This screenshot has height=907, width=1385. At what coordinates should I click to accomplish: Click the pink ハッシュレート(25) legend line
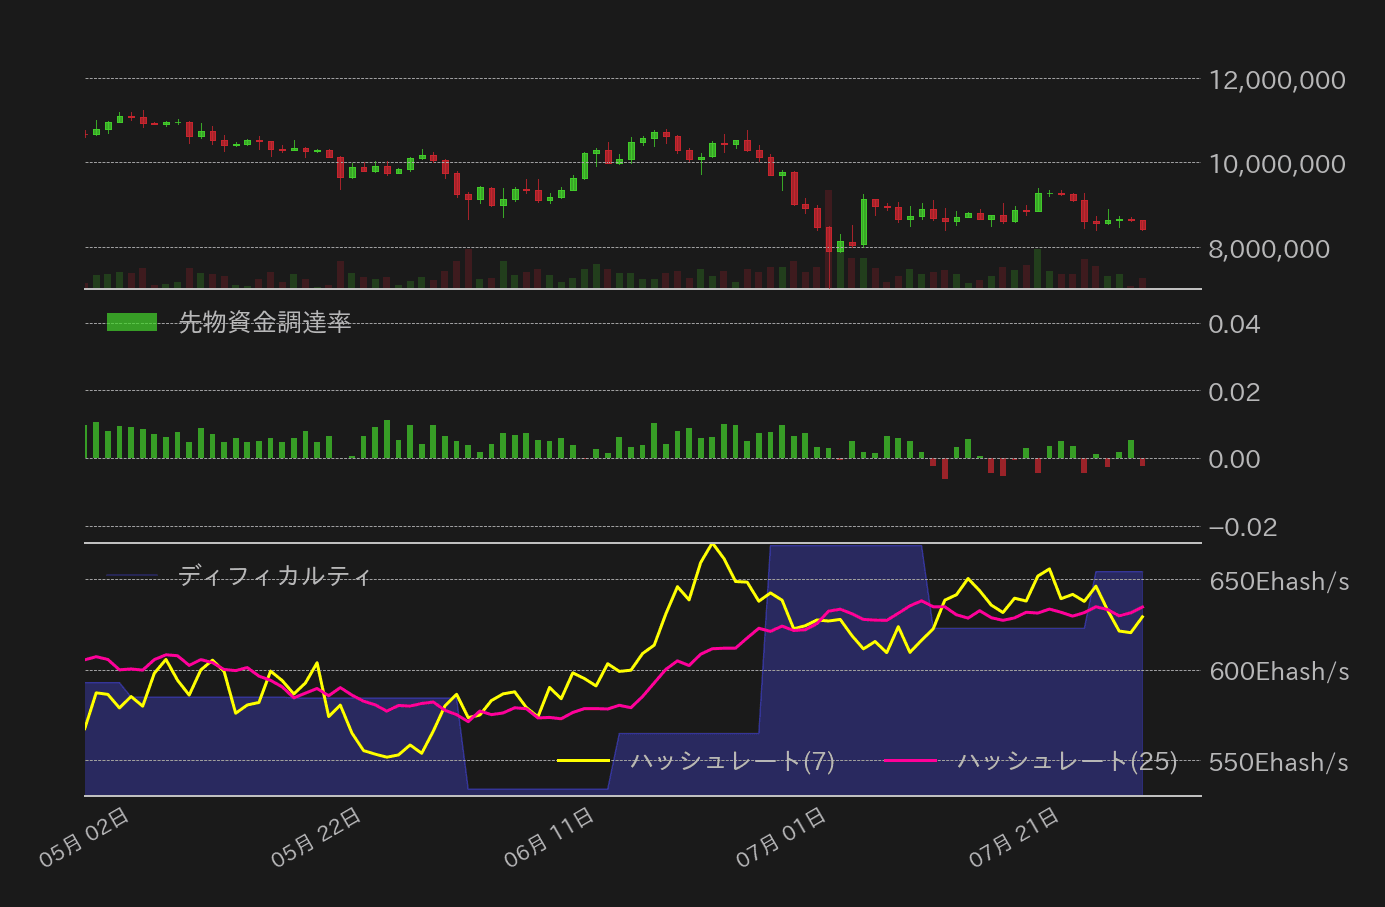910,761
